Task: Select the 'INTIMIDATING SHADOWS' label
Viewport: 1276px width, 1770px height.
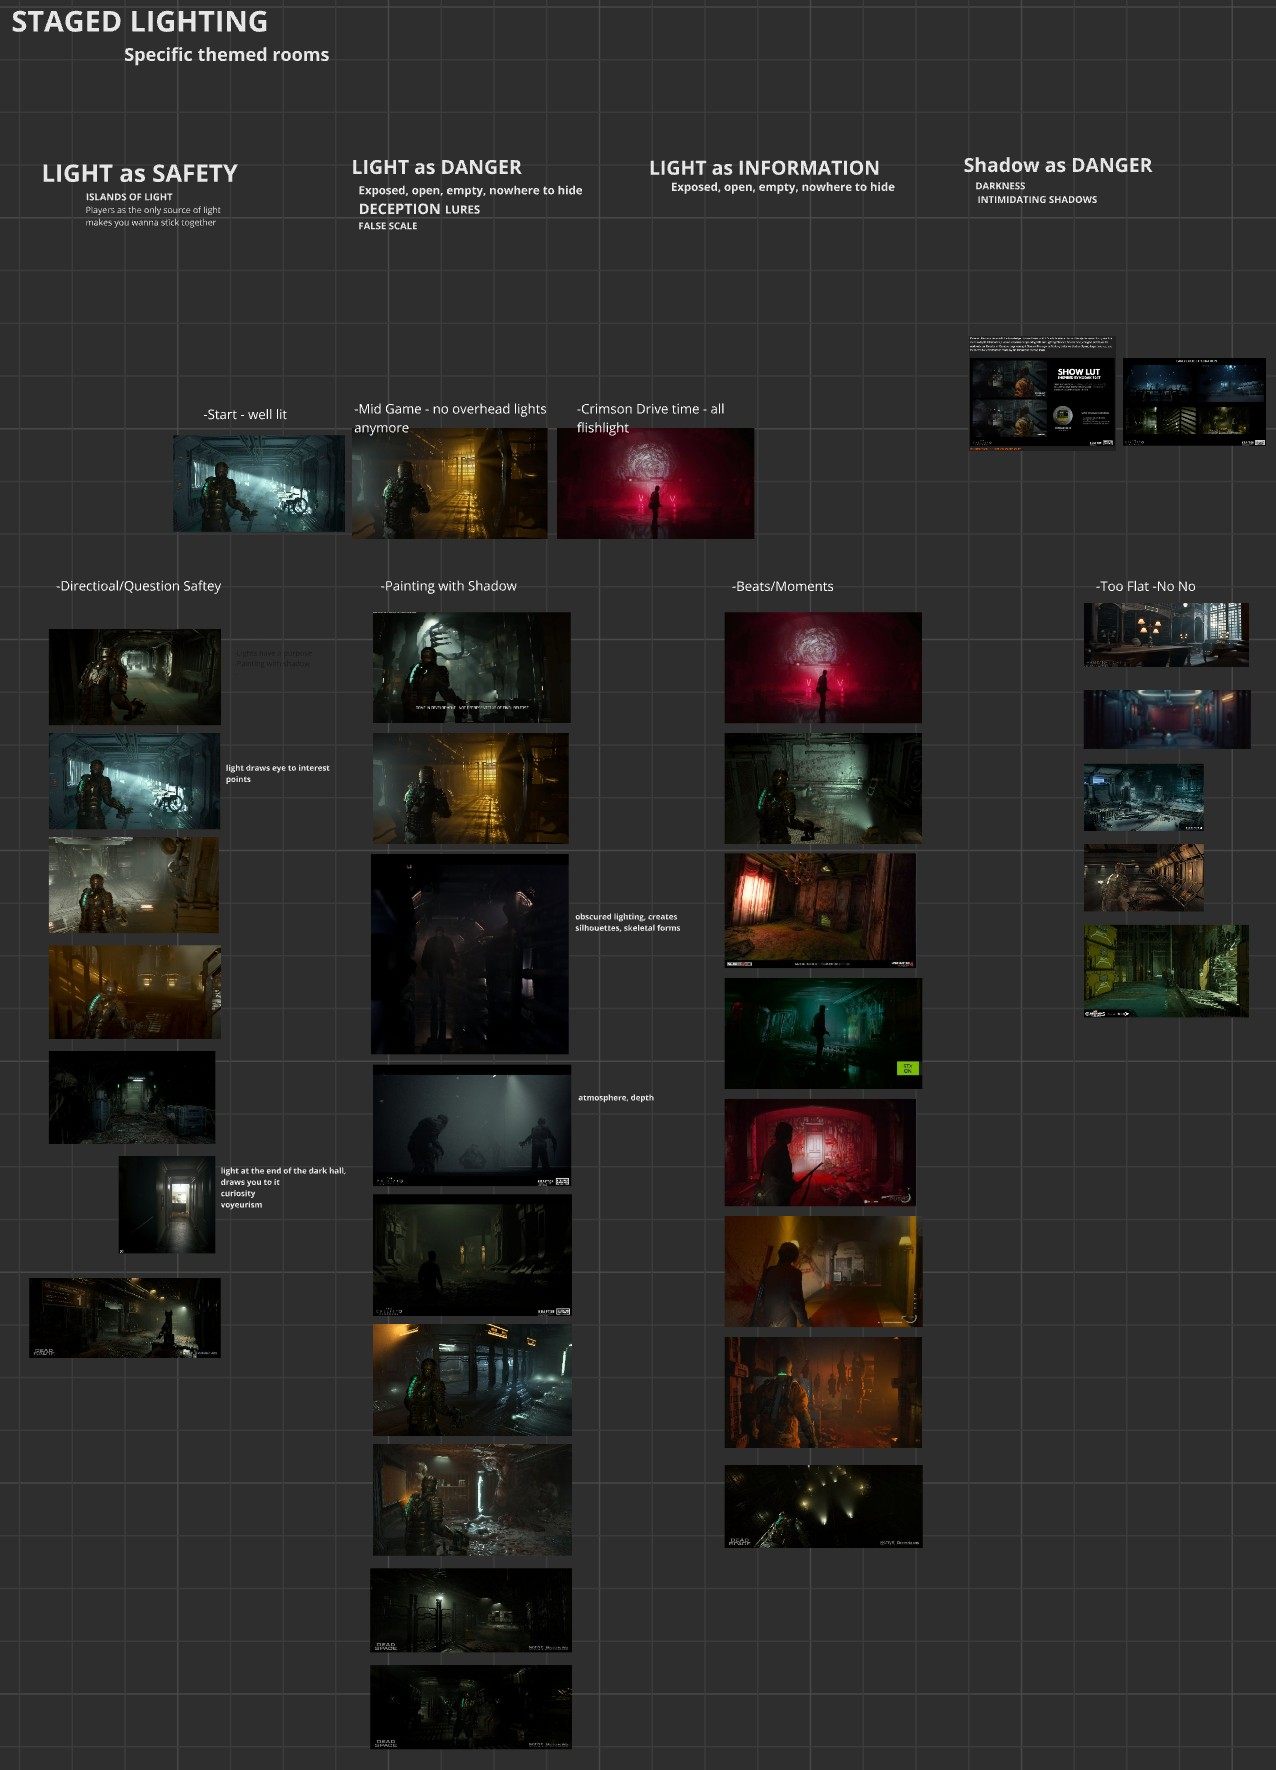Action: pyautogui.click(x=1037, y=200)
